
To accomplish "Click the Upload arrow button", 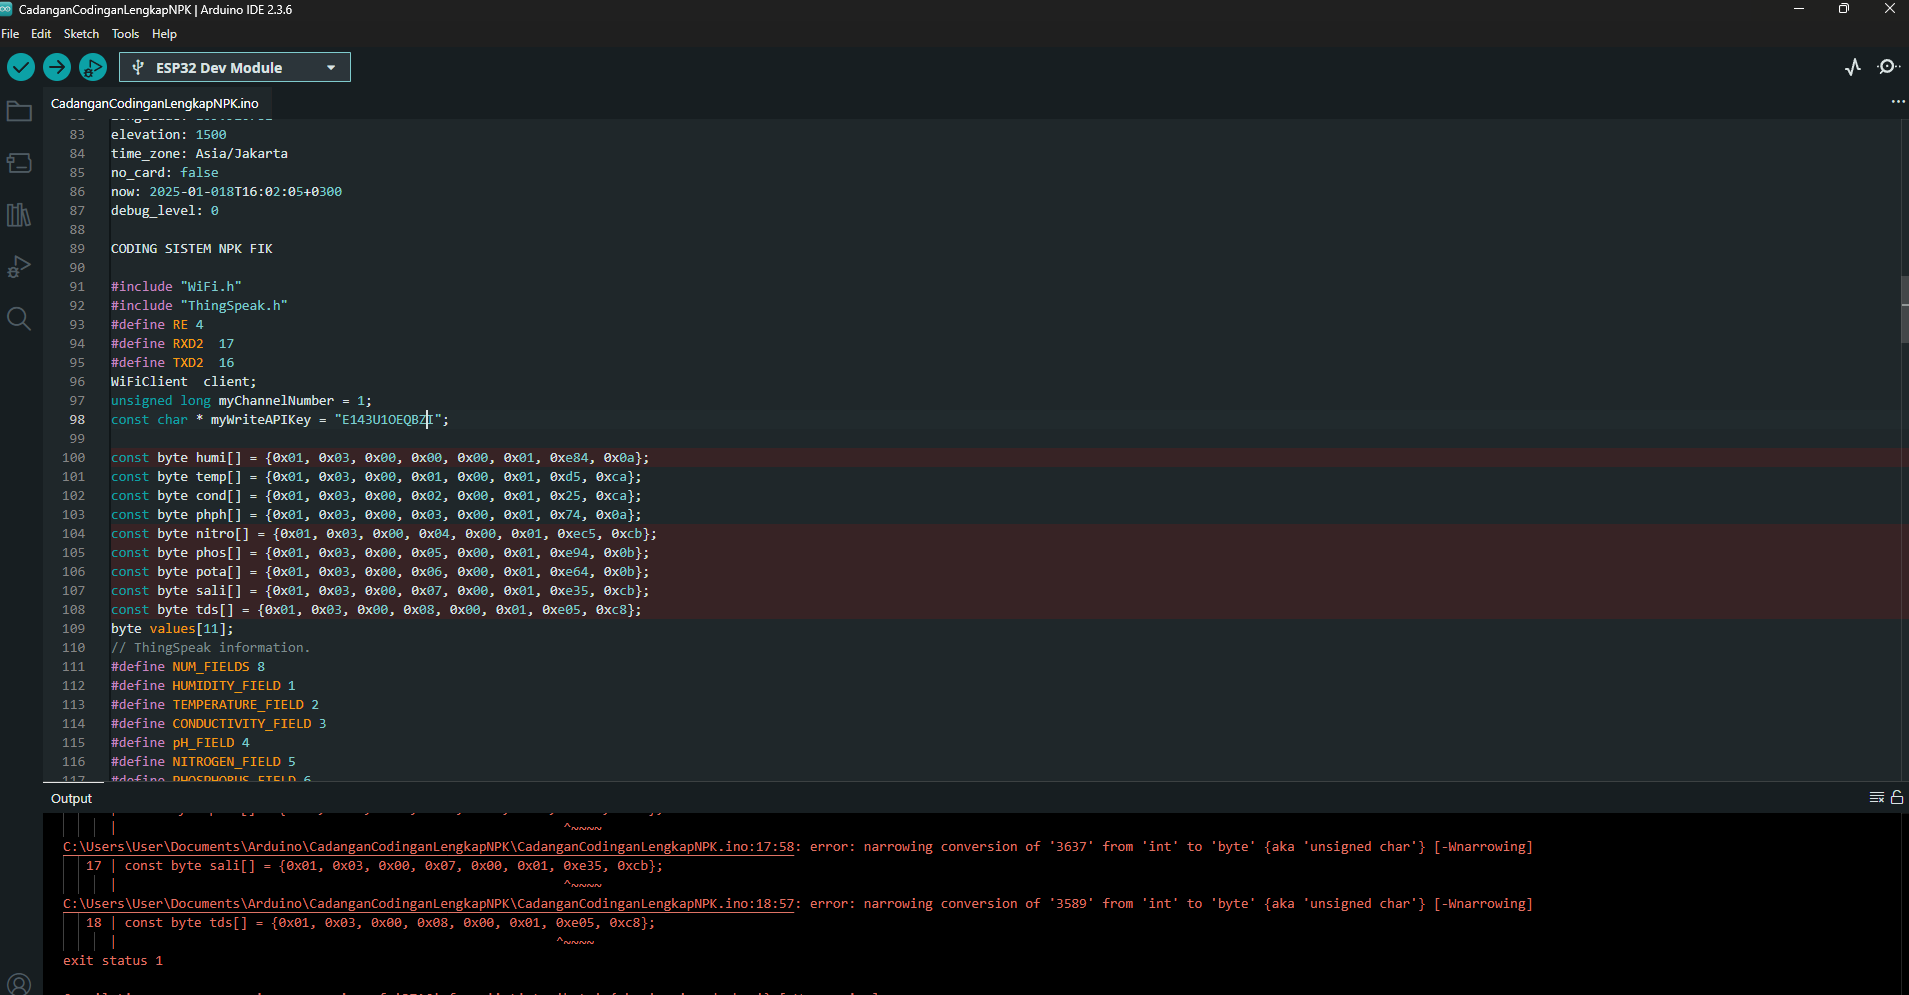I will pos(57,67).
